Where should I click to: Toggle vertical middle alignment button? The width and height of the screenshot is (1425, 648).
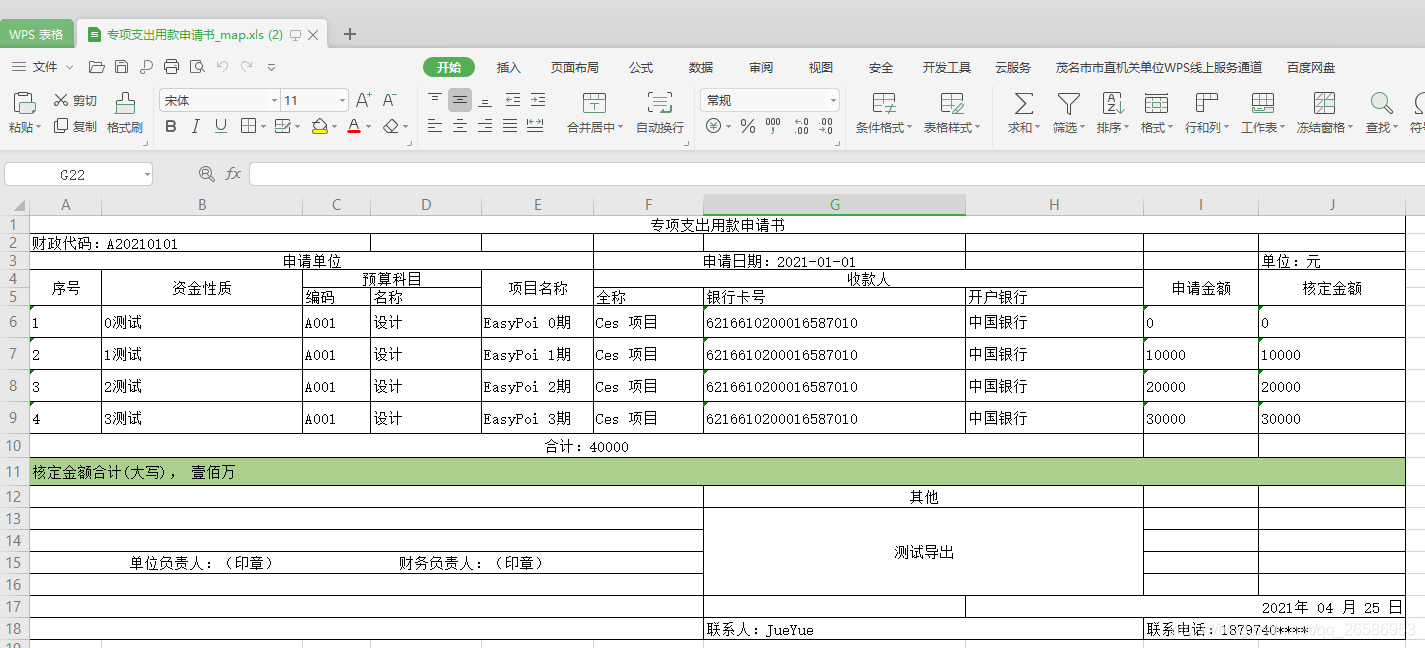coord(460,100)
